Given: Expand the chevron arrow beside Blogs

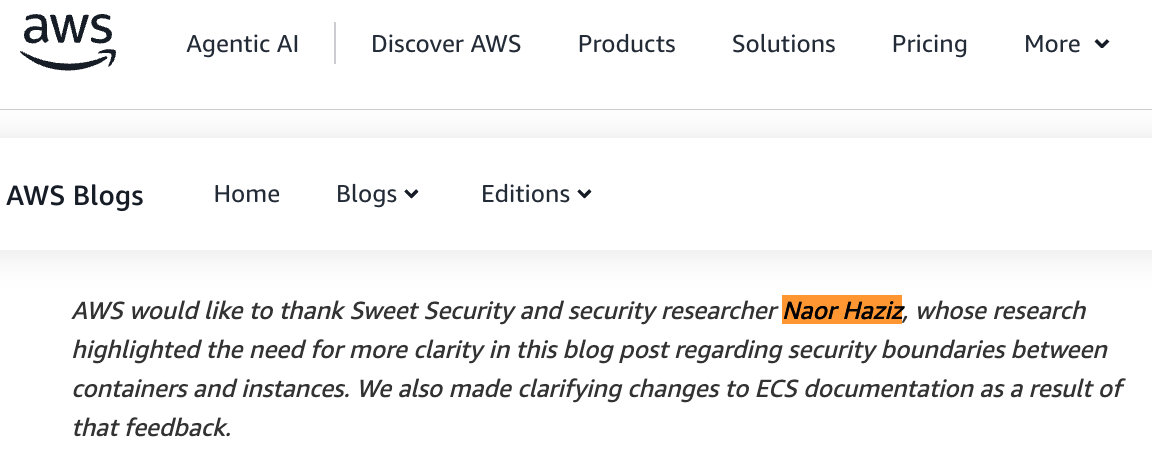Looking at the screenshot, I should pos(411,194).
